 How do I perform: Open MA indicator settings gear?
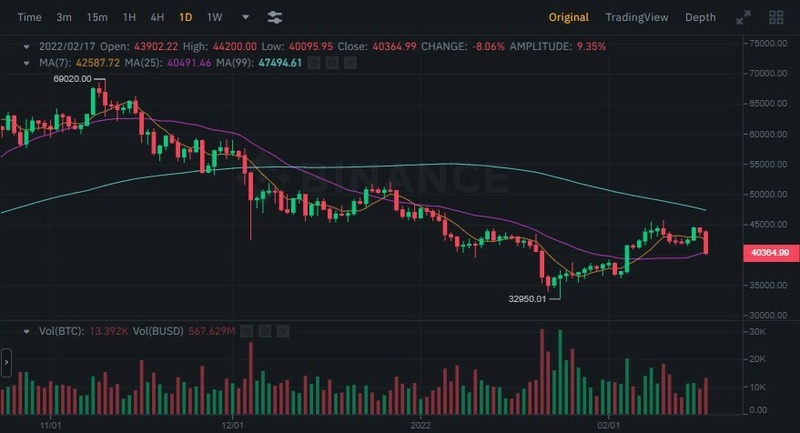click(329, 62)
